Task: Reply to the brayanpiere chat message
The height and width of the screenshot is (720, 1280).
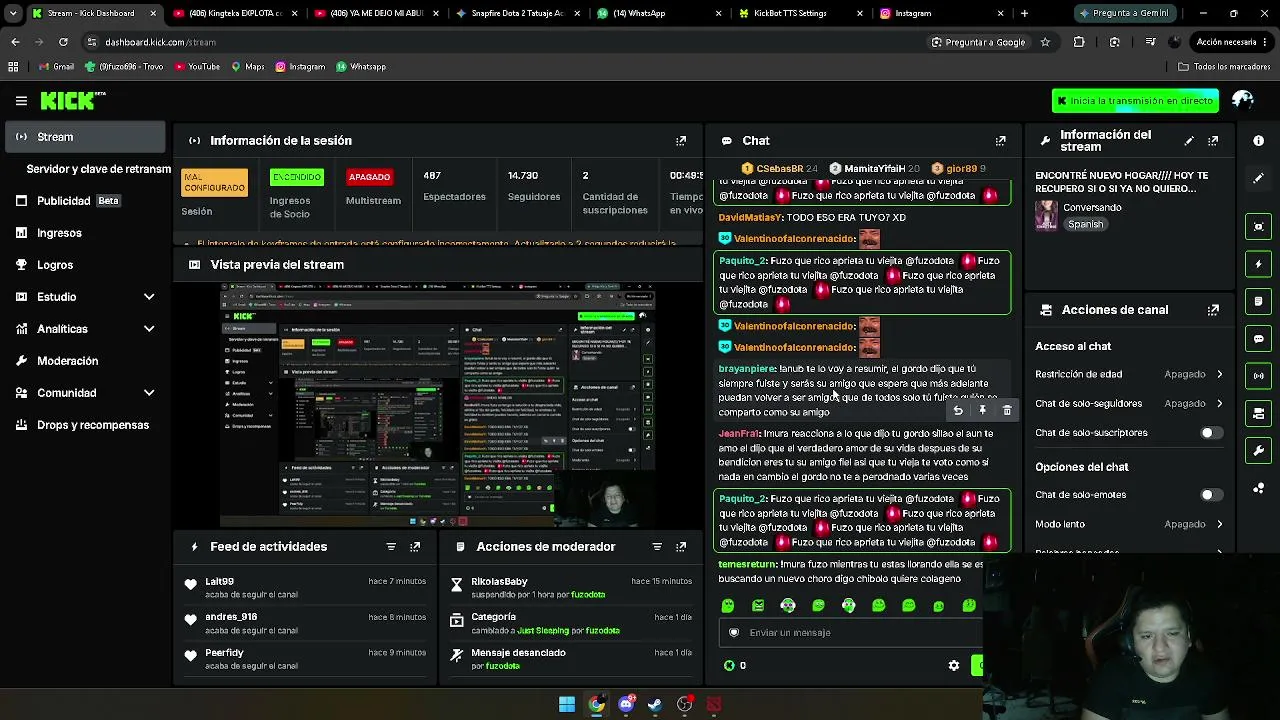Action: (958, 410)
